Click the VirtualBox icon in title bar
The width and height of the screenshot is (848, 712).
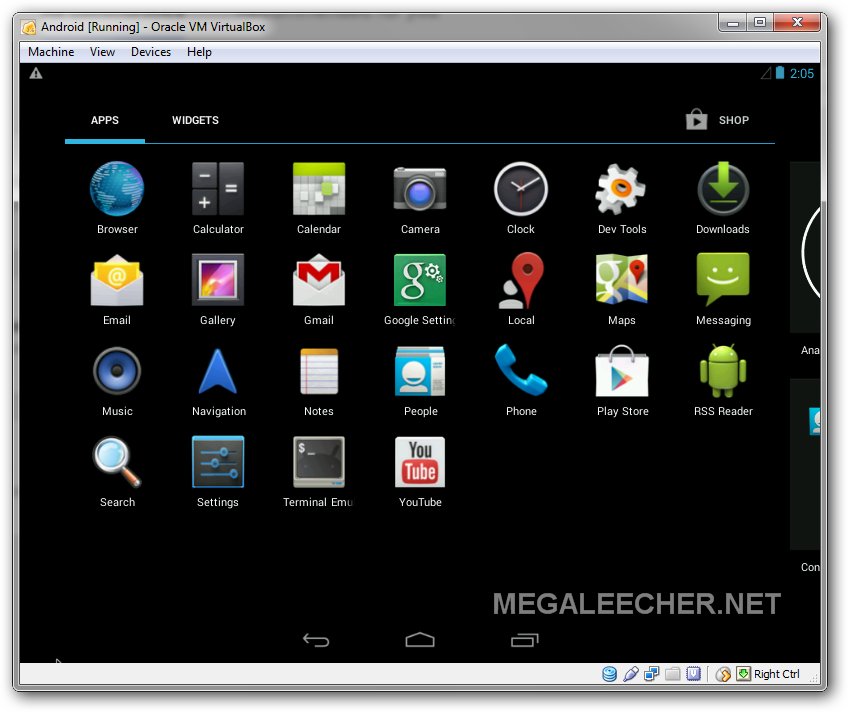click(29, 26)
